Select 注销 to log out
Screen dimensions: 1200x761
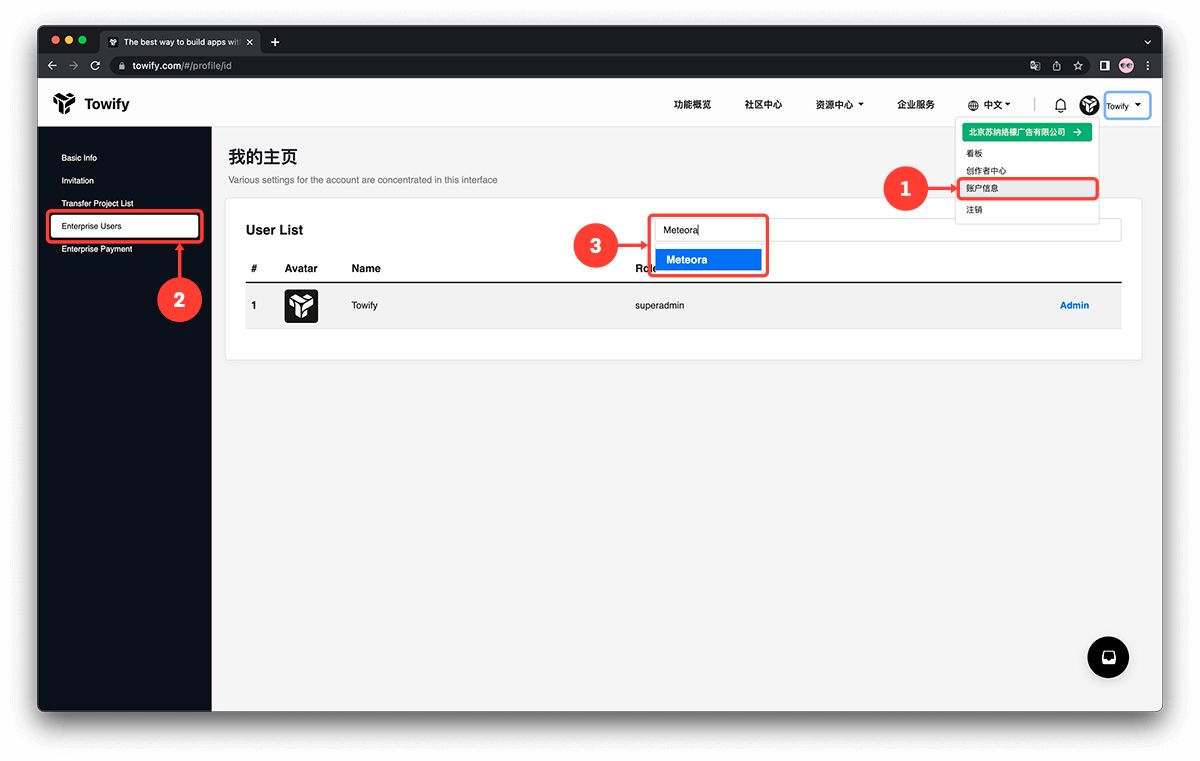(x=974, y=210)
